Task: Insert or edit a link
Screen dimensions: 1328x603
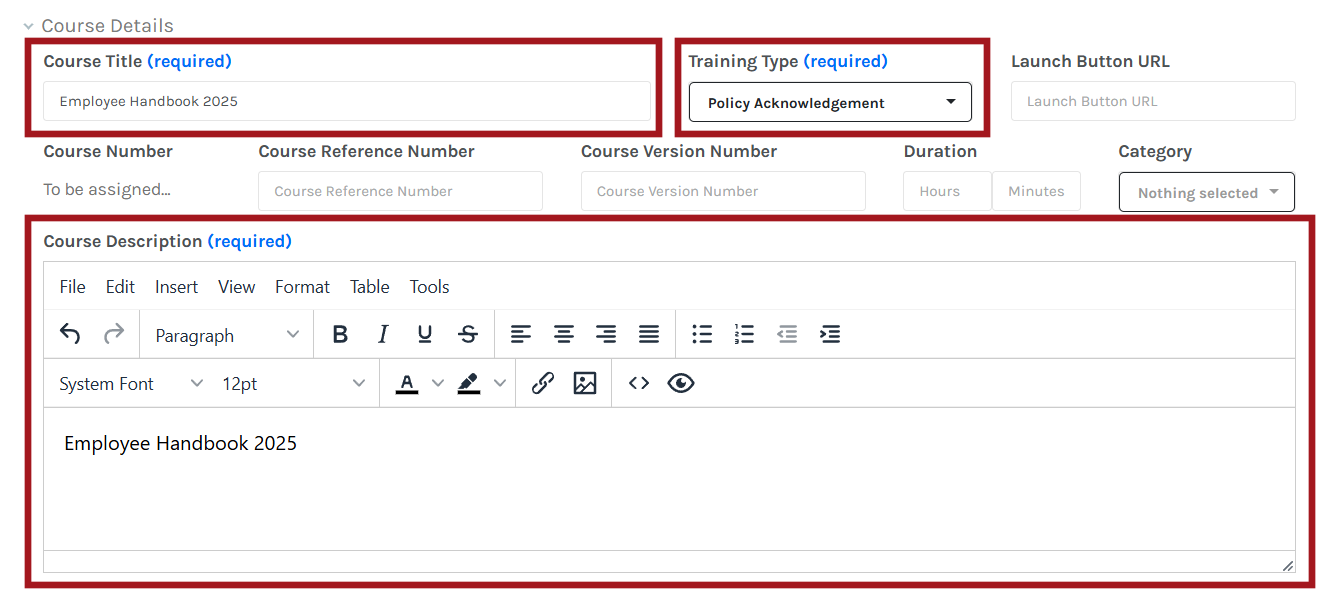Action: tap(543, 383)
